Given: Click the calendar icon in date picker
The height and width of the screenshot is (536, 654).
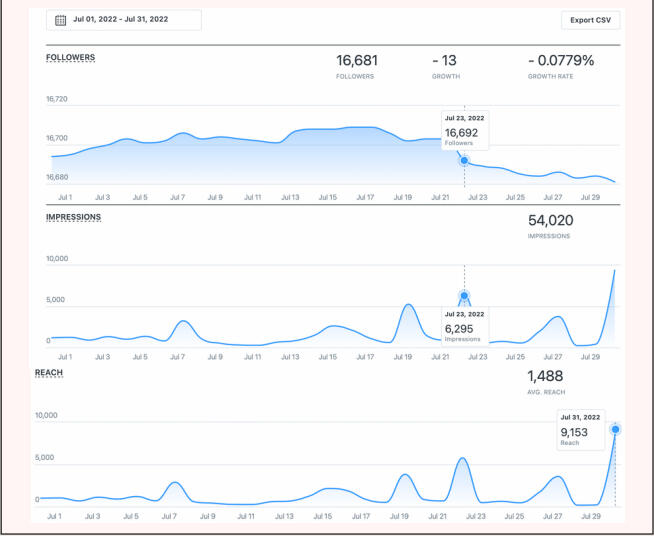Looking at the screenshot, I should [60, 20].
